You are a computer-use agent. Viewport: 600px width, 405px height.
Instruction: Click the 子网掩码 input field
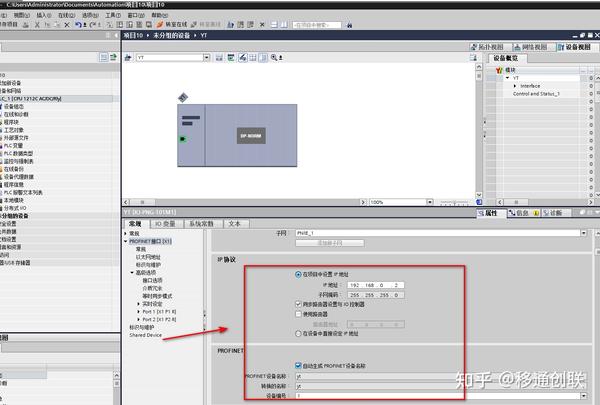point(376,295)
